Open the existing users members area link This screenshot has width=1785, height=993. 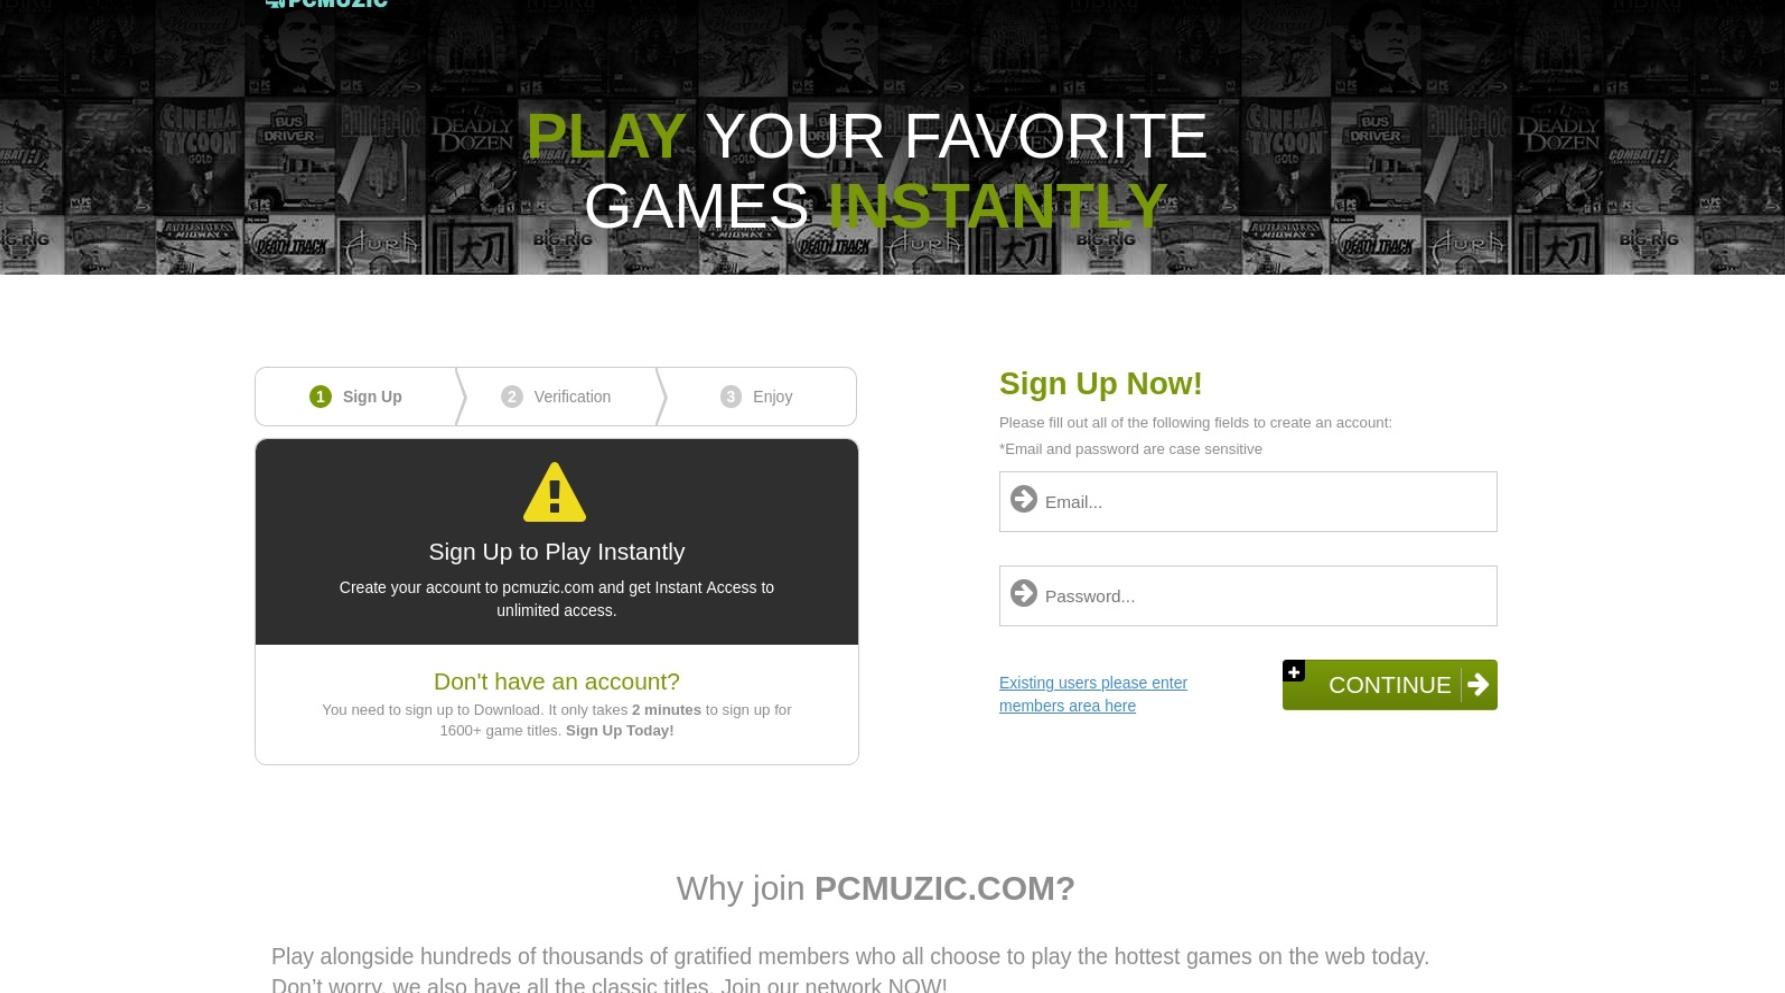click(x=1093, y=694)
